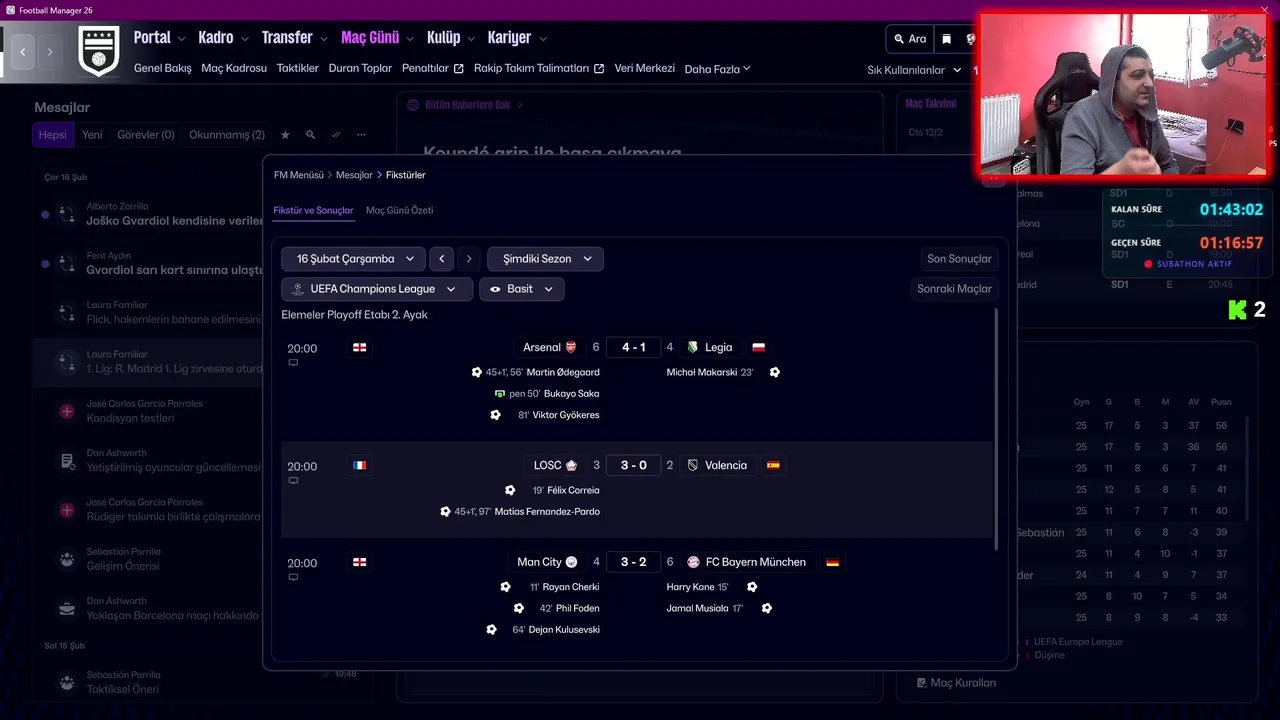
Task: Click the Mesajlar breadcrumb
Action: [x=354, y=175]
